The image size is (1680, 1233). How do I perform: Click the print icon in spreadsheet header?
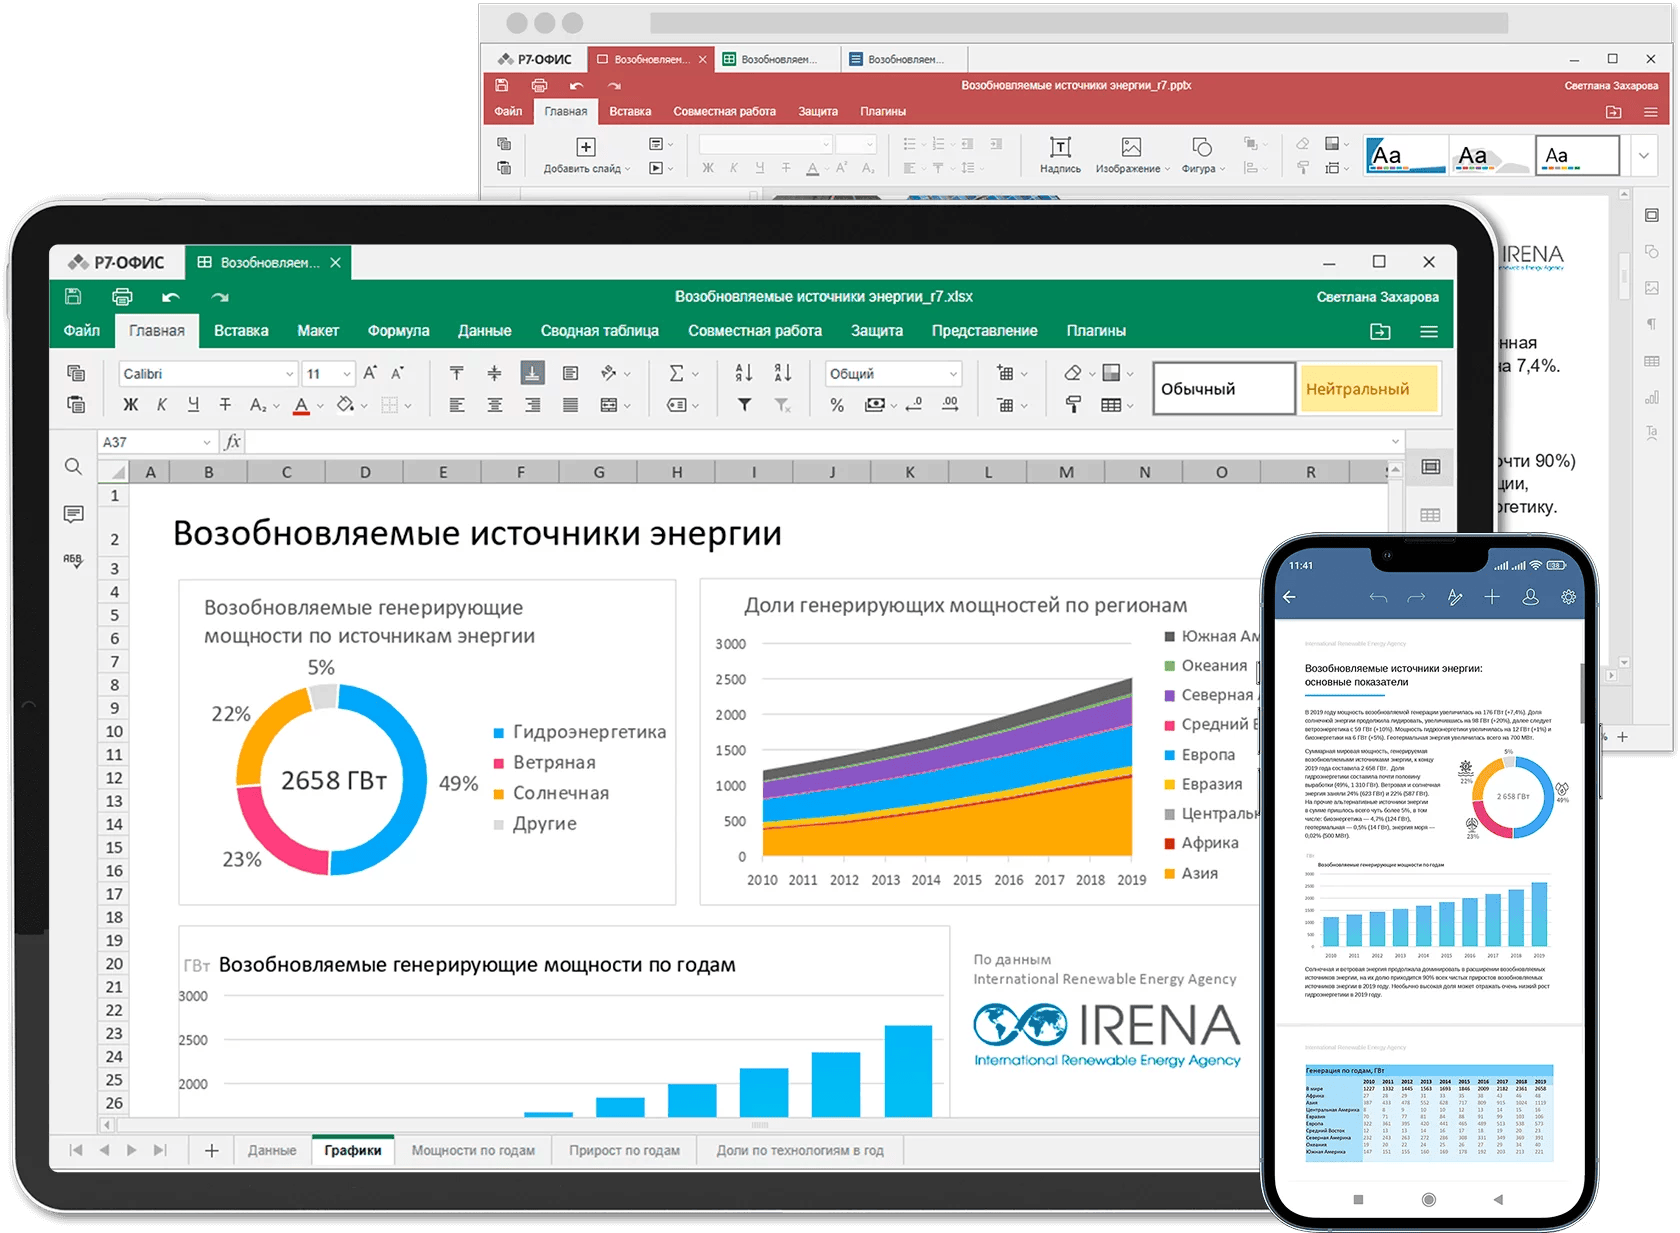(x=122, y=297)
